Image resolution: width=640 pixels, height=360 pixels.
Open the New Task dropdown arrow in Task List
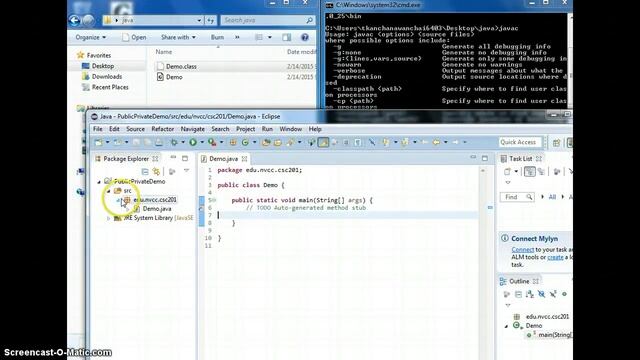(516, 171)
